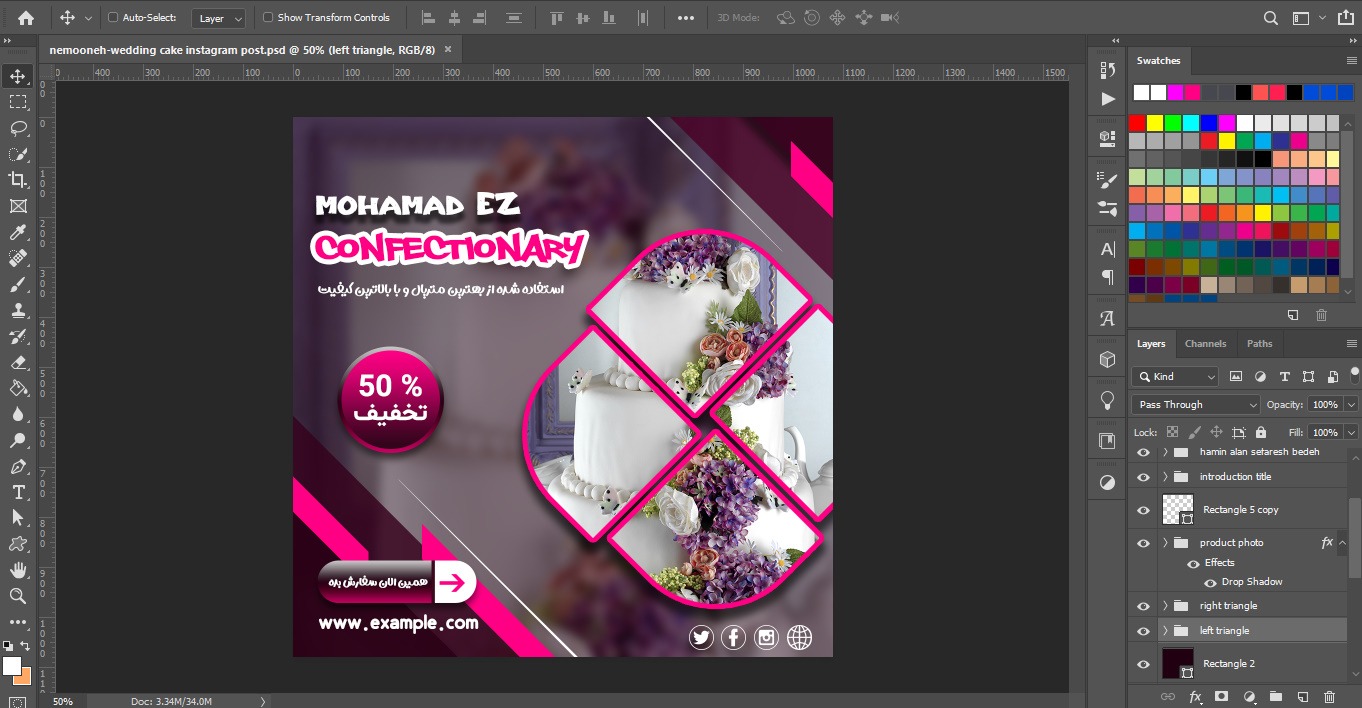
Task: Check Show Transform Controls
Action: pyautogui.click(x=268, y=18)
